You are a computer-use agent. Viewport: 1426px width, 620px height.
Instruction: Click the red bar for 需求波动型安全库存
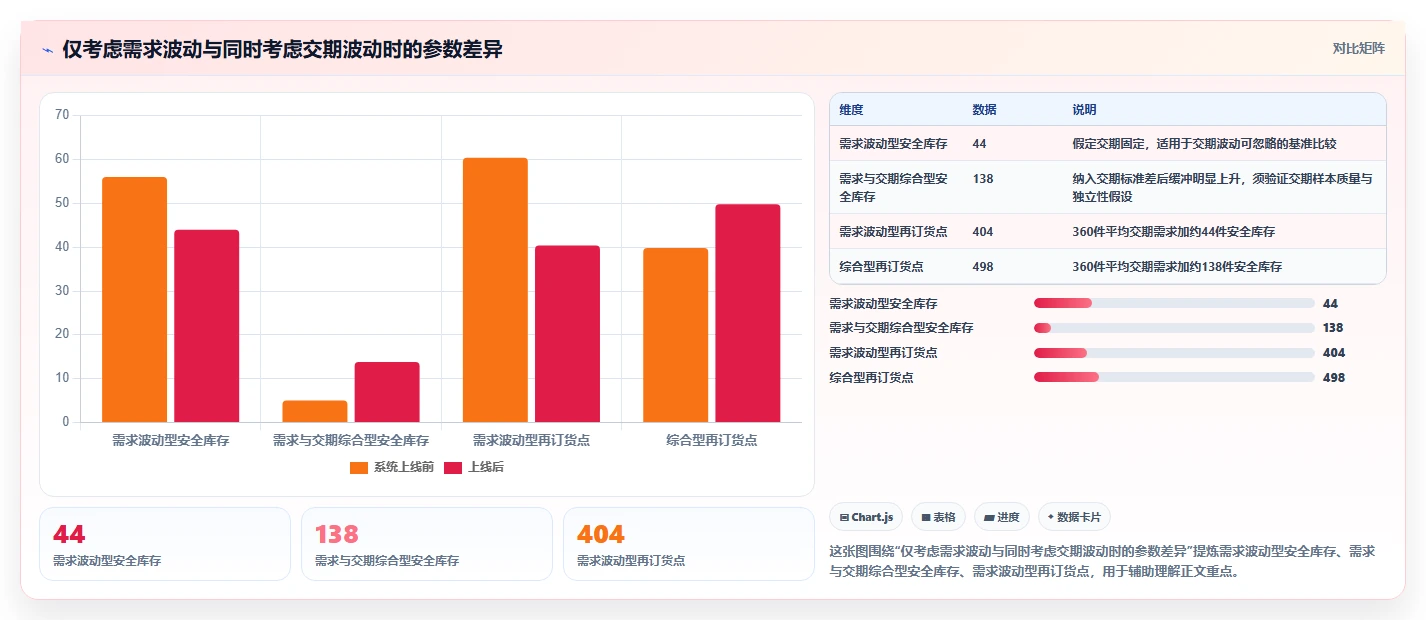point(207,326)
